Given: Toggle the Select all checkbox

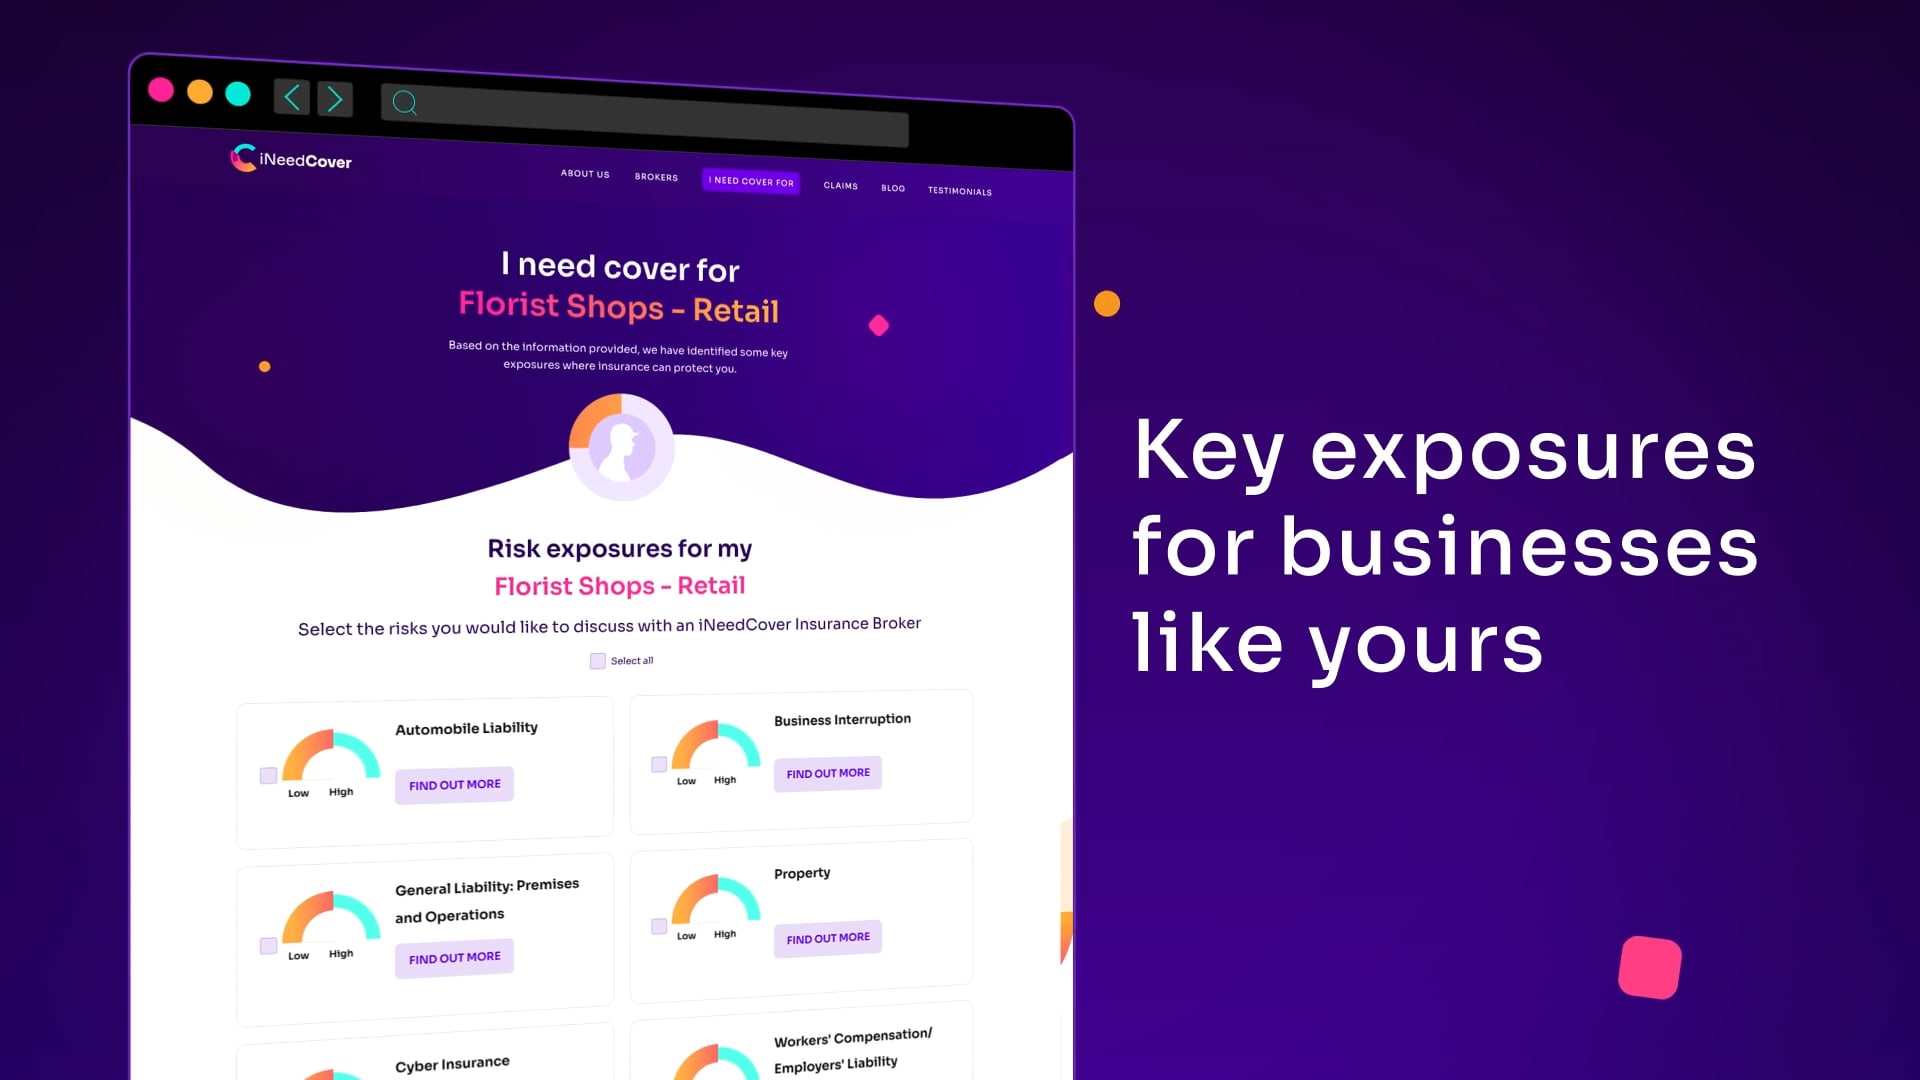Looking at the screenshot, I should pos(597,659).
